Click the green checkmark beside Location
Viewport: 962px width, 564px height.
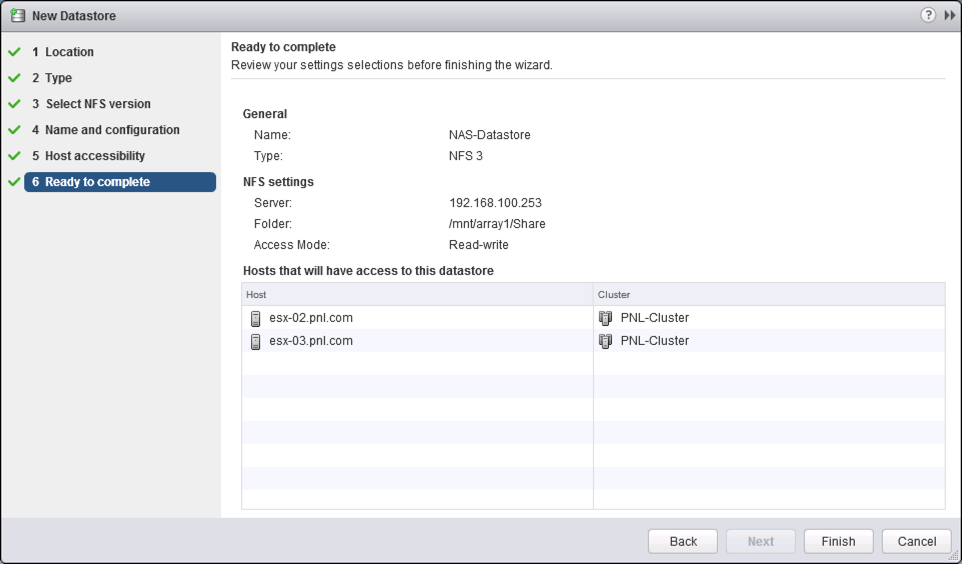(x=14, y=52)
